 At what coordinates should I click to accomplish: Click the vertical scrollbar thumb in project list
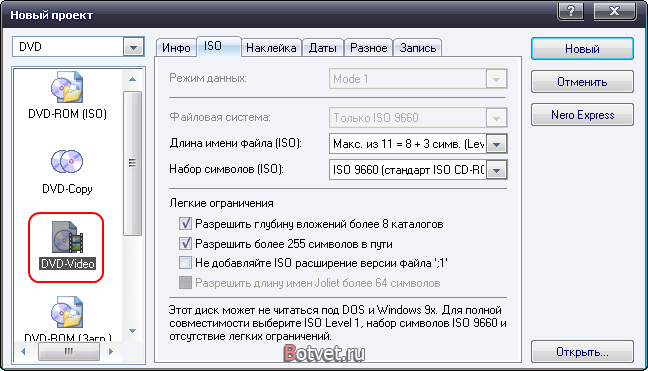tap(132, 163)
